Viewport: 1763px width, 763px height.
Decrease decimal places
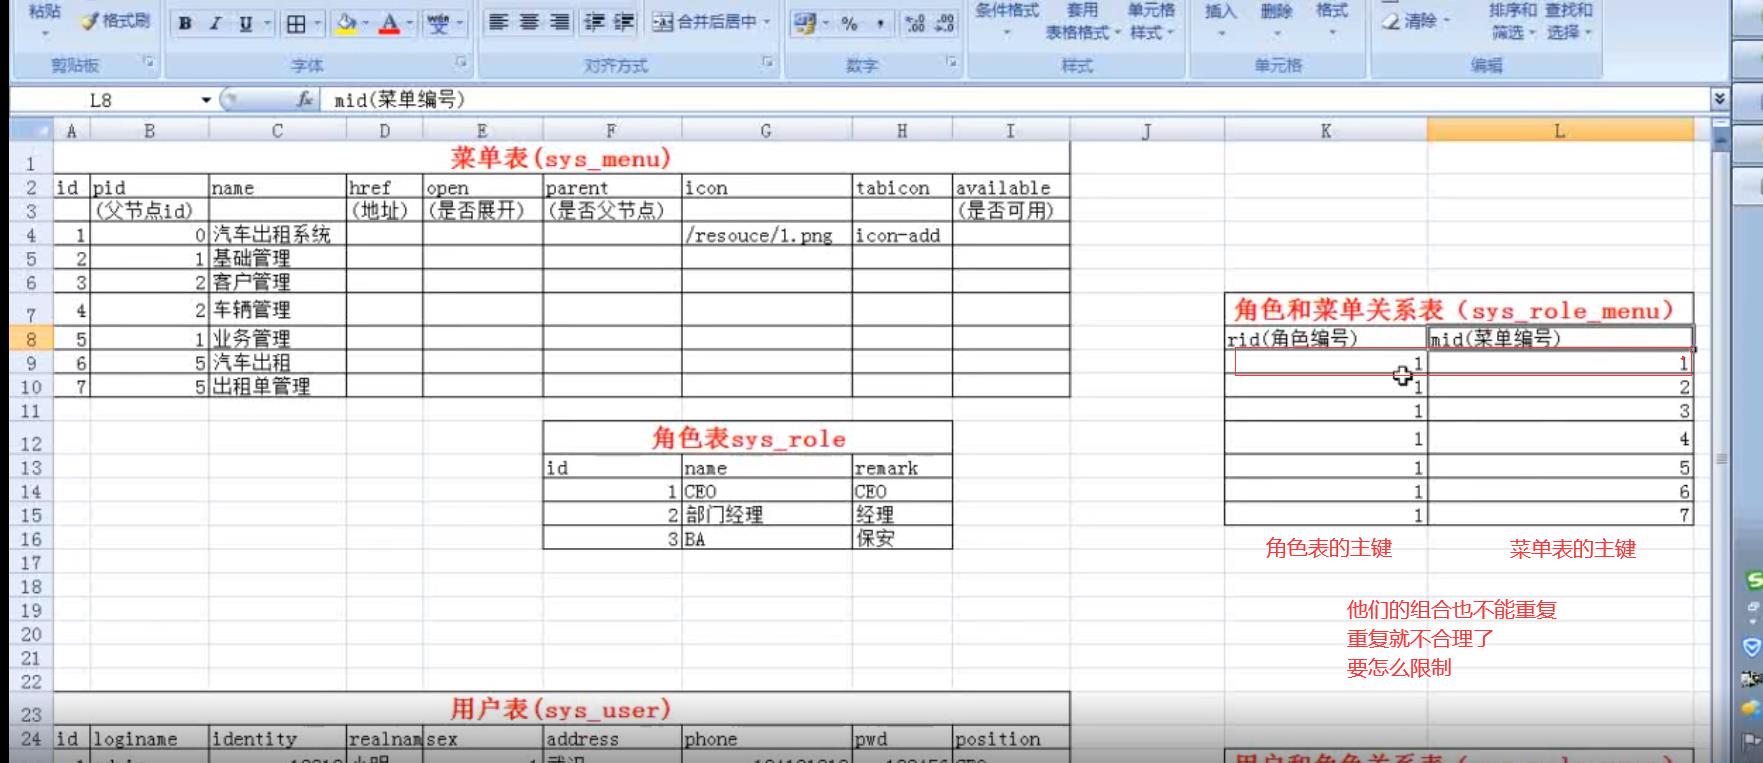pos(944,24)
